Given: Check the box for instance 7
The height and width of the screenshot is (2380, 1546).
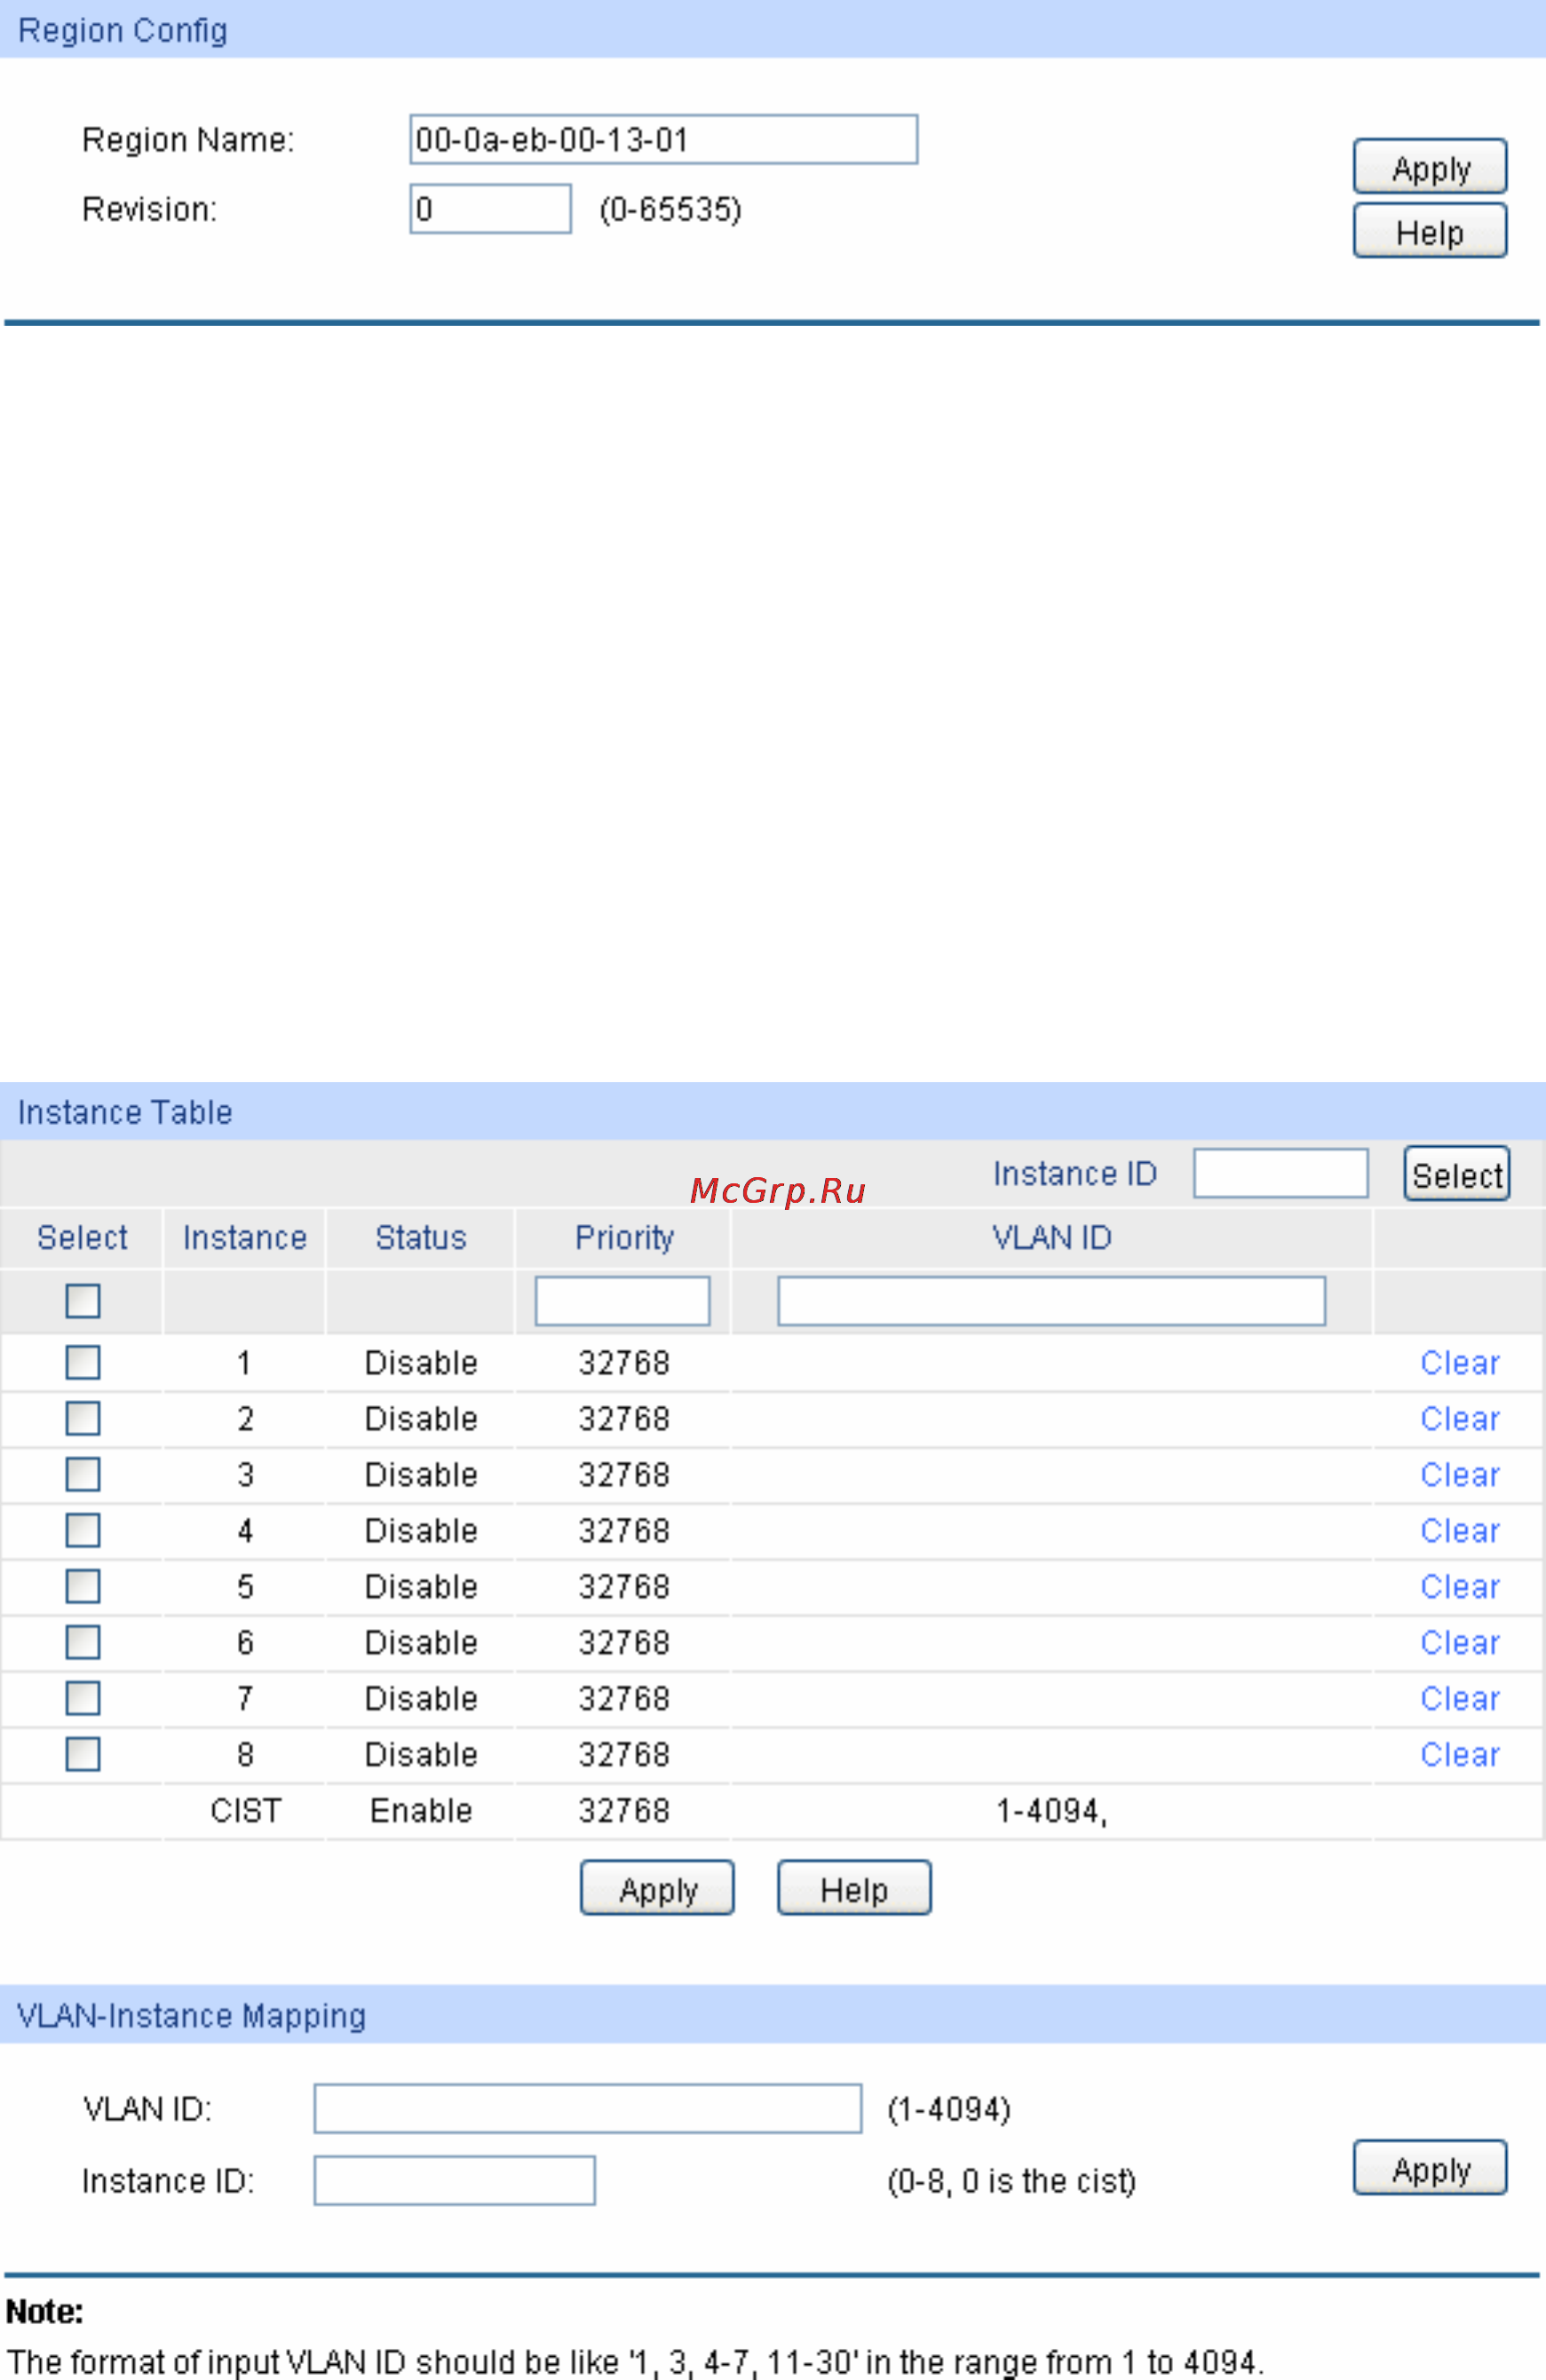Looking at the screenshot, I should (x=83, y=1698).
